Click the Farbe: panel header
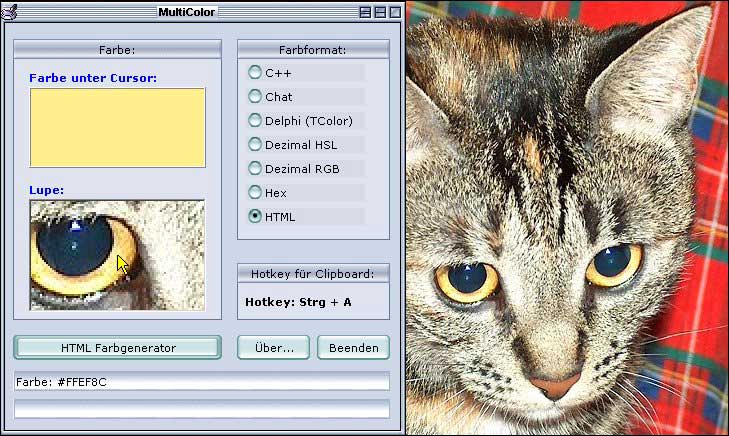 click(118, 50)
